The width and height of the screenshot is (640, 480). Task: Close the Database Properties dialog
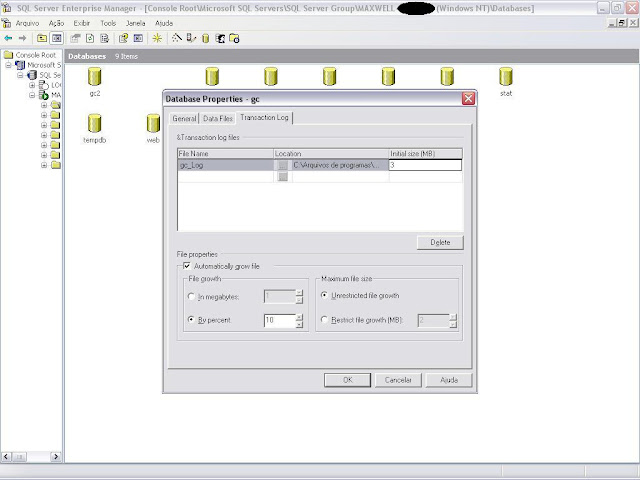[x=468, y=98]
